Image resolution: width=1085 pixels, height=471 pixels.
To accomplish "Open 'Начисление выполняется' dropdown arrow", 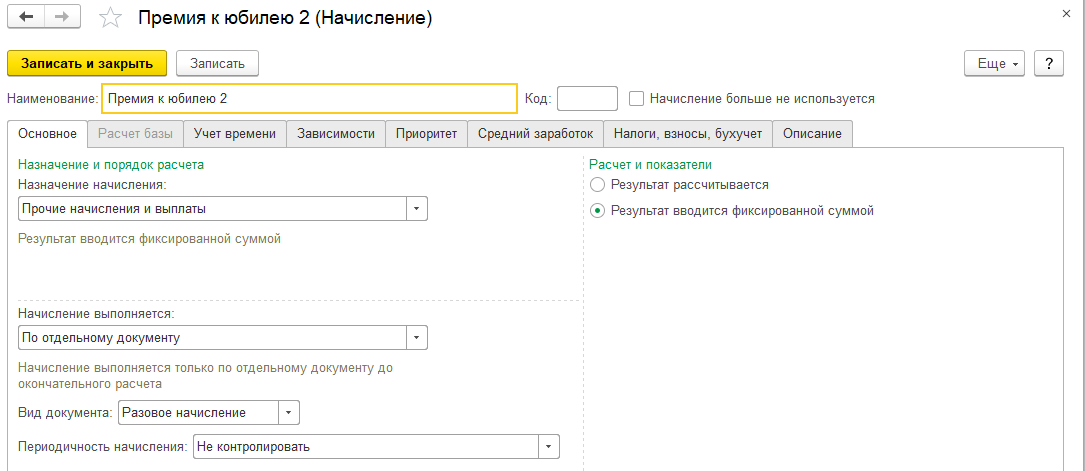I will click(417, 338).
